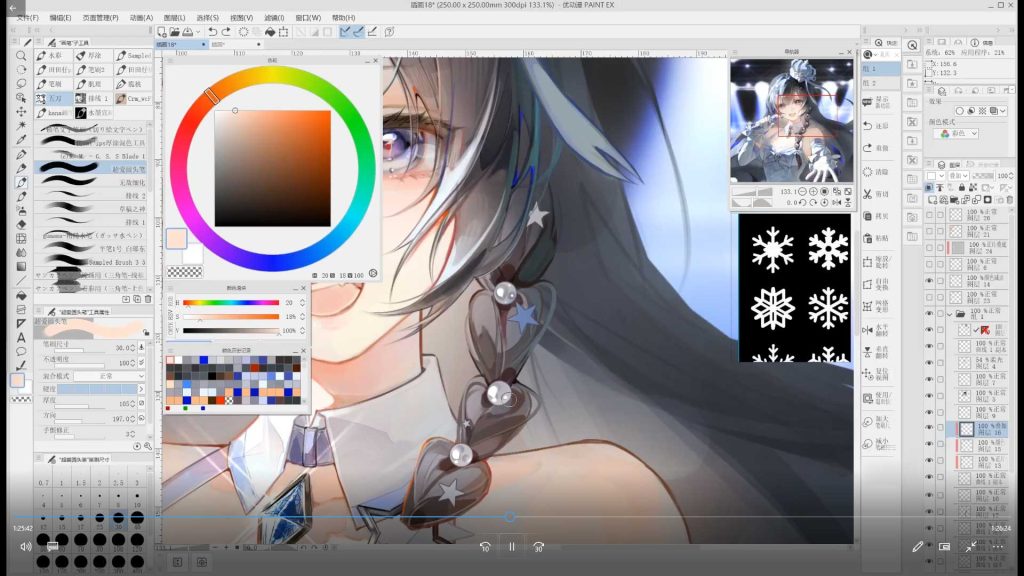Click the Redo arrow in command bar
This screenshot has height=576, width=1024.
[x=226, y=32]
